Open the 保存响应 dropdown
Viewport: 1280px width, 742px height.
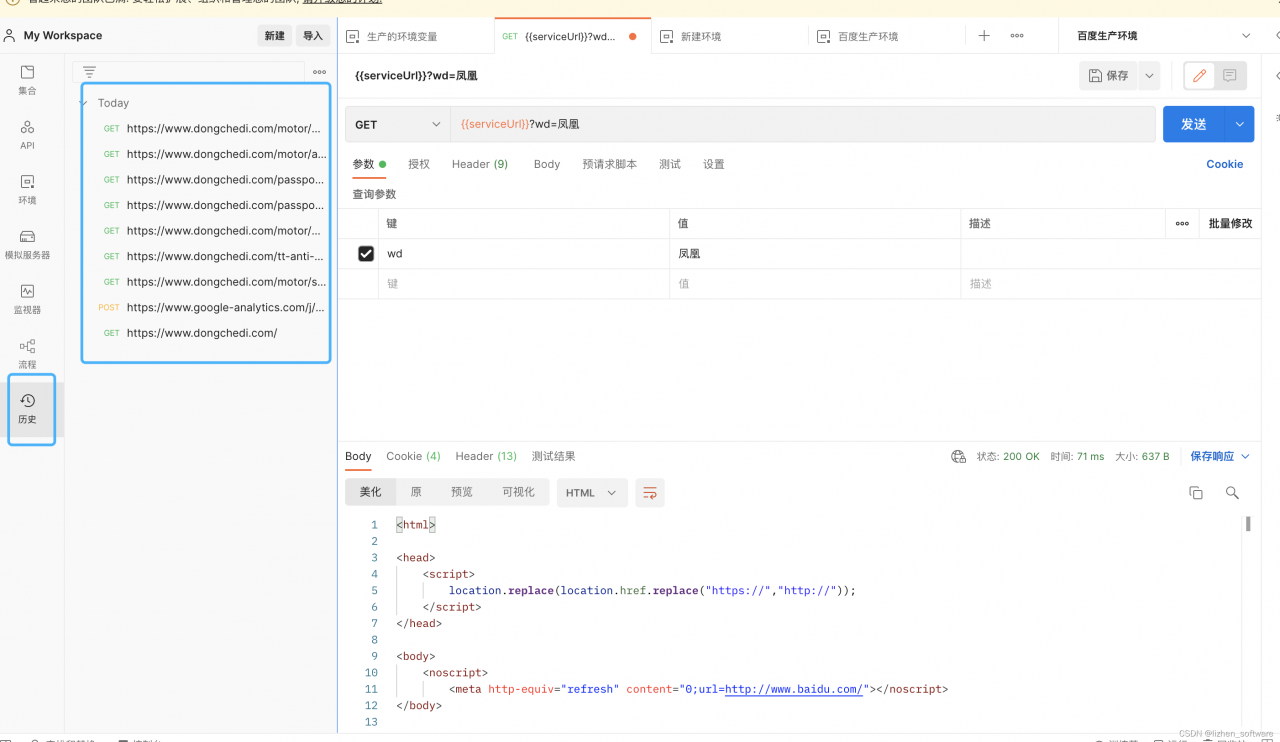pyautogui.click(x=1220, y=456)
